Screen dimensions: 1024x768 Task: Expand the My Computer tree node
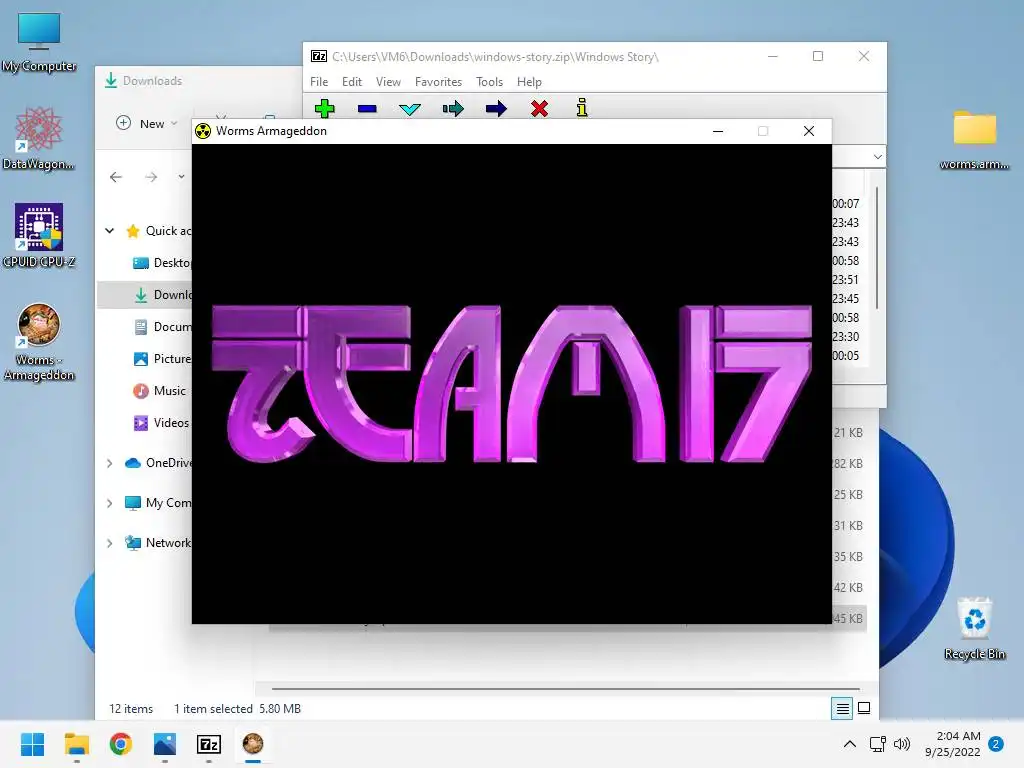click(x=110, y=503)
